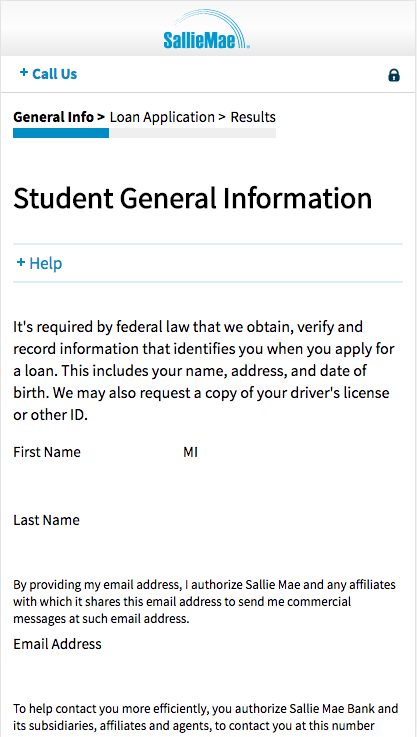Click the plus icon beside Call Us
This screenshot has height=737, width=417.
click(24, 73)
